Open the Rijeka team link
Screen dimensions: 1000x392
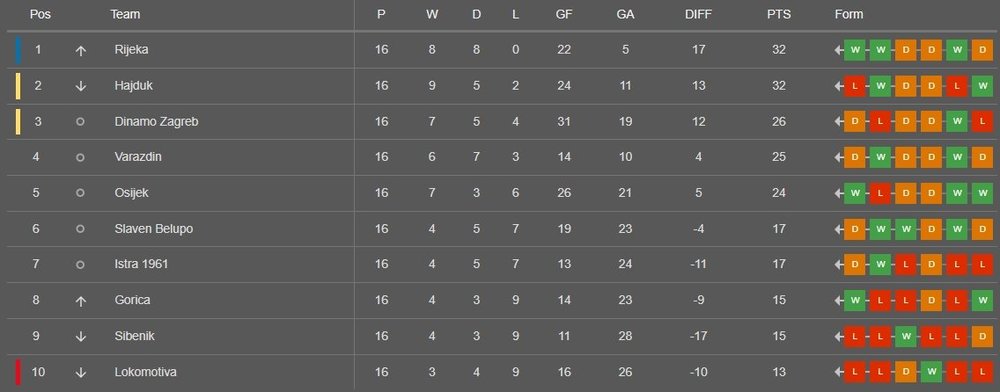click(x=131, y=50)
